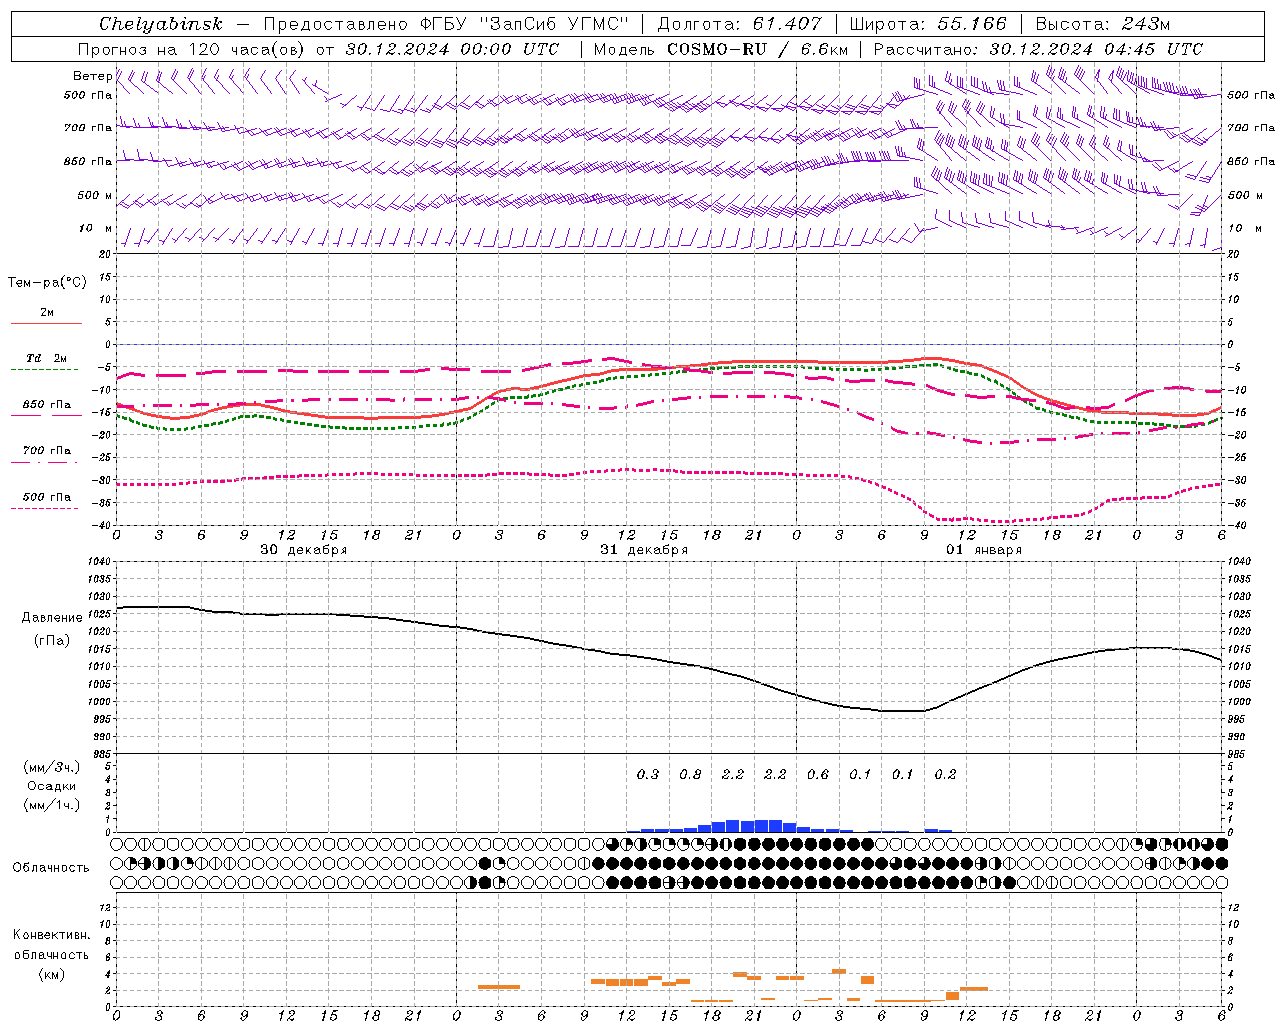The image size is (1280, 1024).
Task: Click the '30 декабря' date label
Action: click(x=304, y=550)
